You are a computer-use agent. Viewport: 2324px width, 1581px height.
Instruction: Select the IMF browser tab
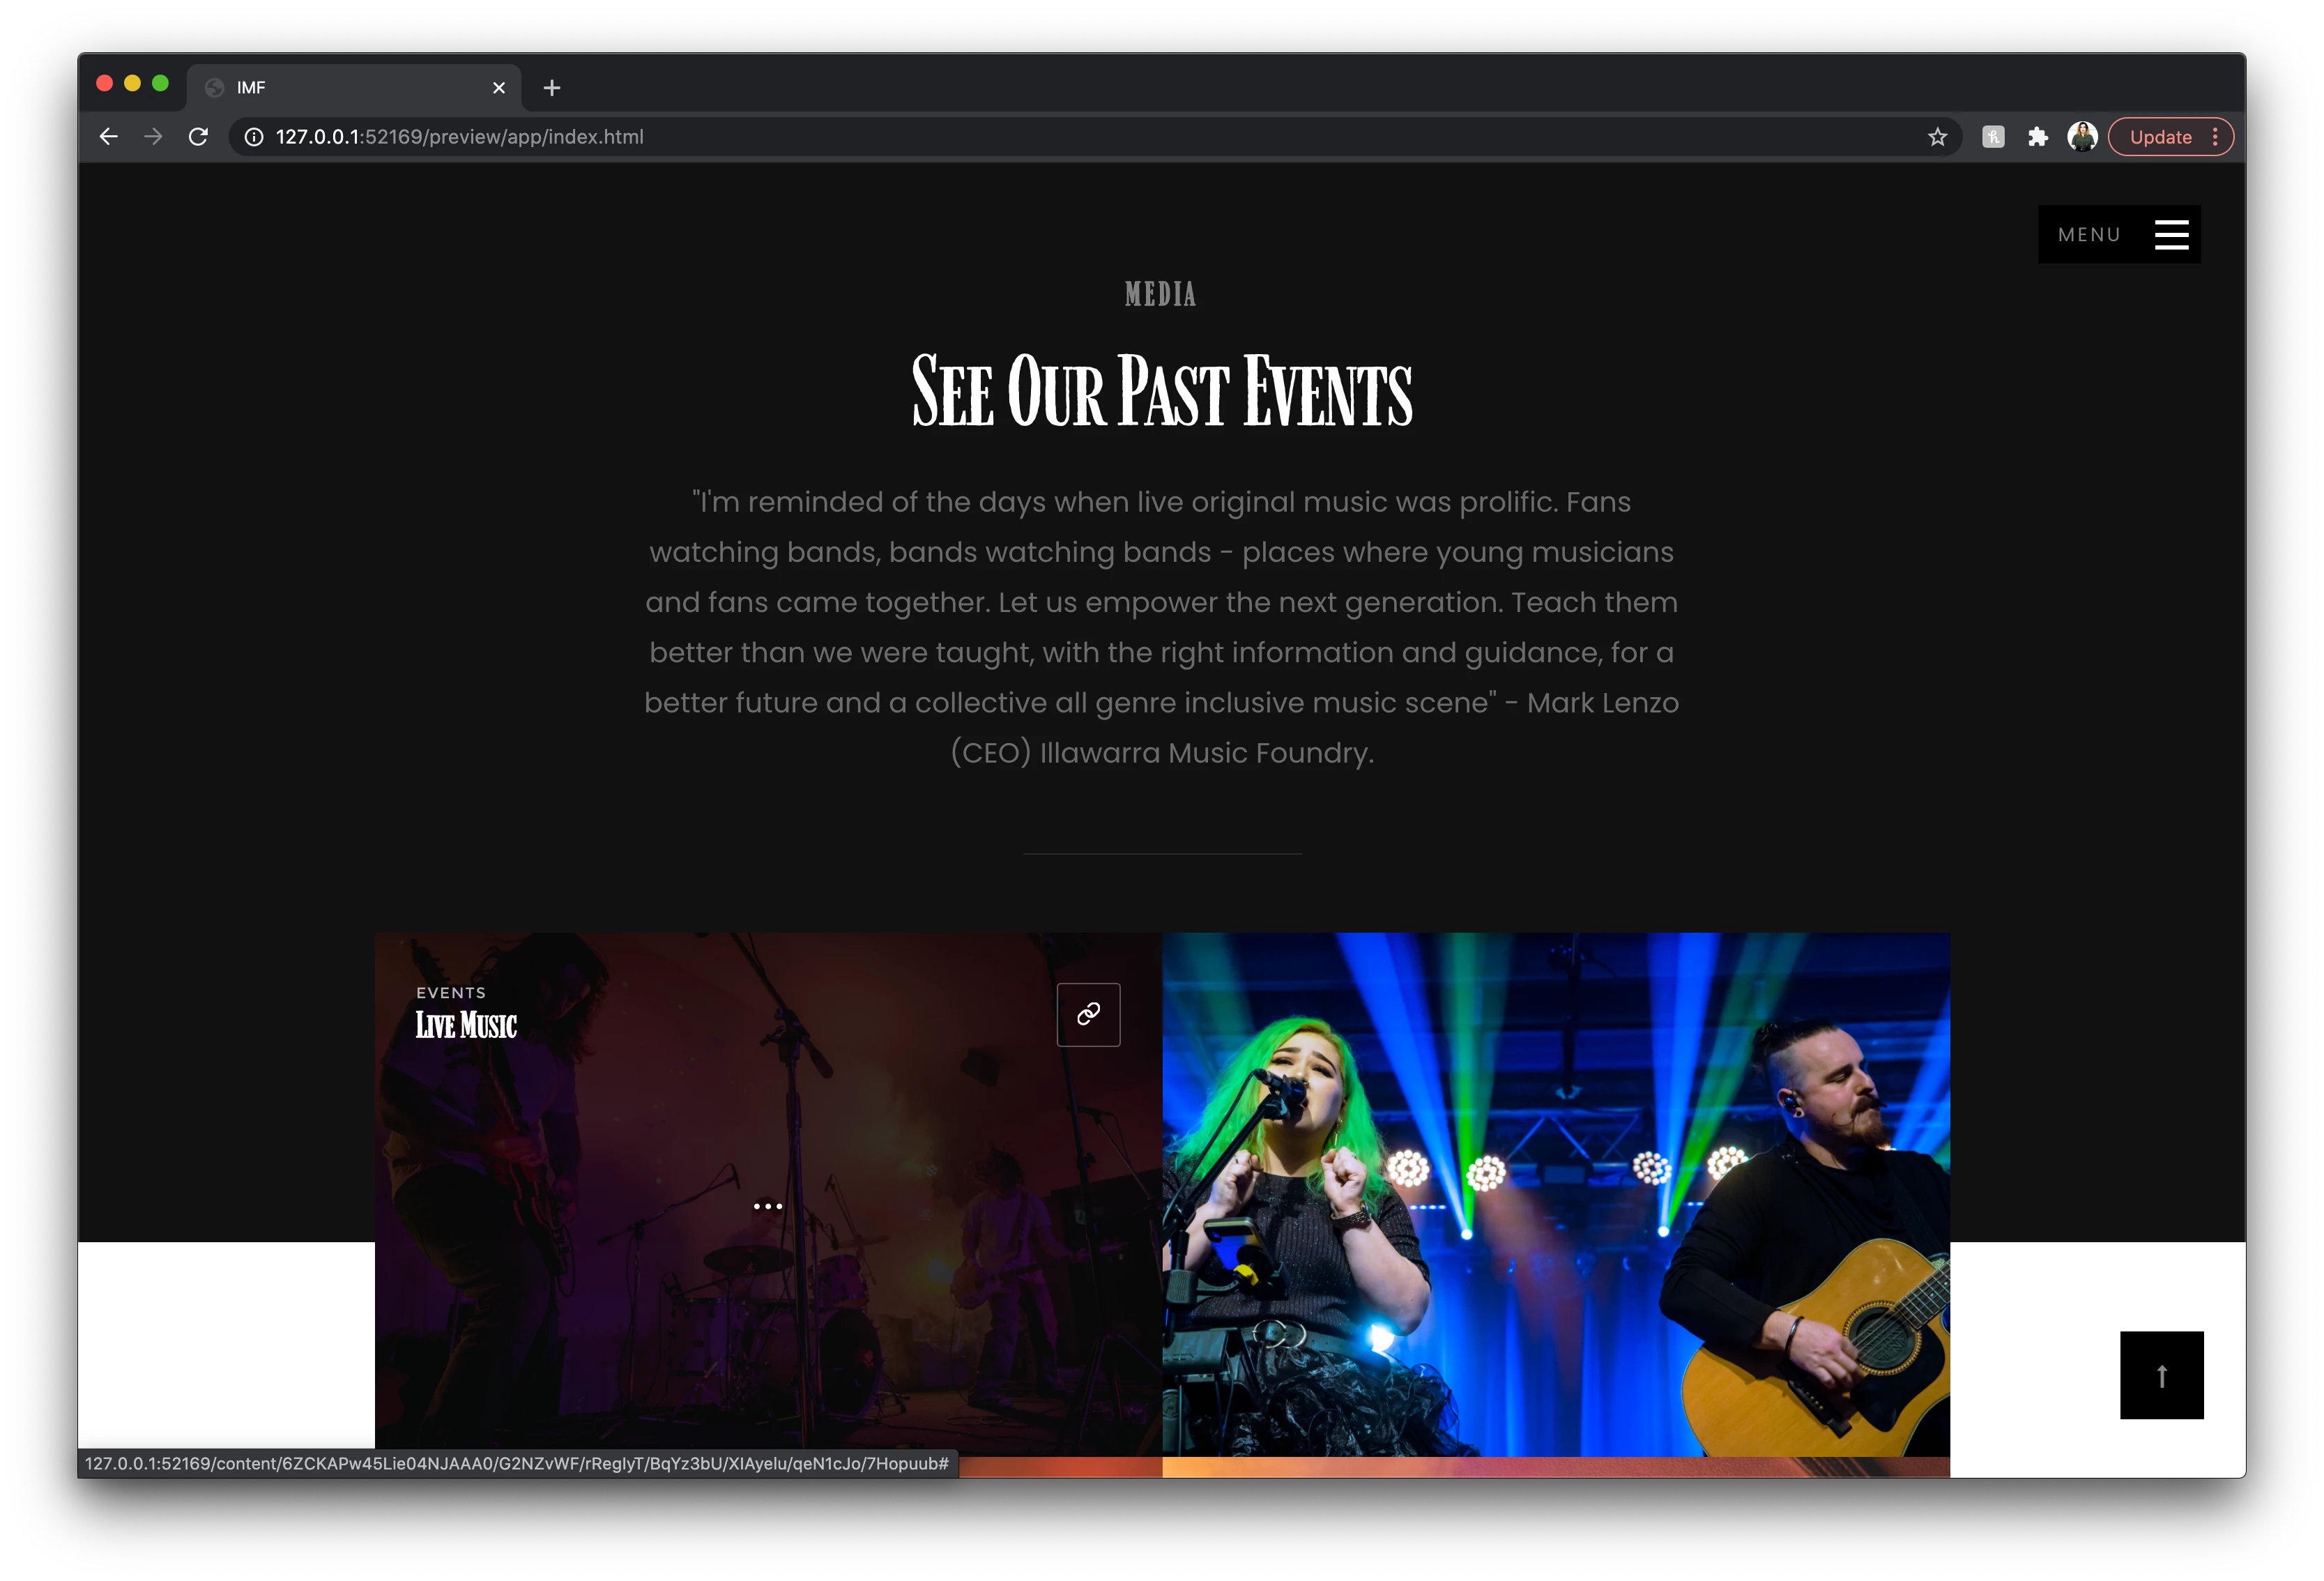click(x=340, y=88)
